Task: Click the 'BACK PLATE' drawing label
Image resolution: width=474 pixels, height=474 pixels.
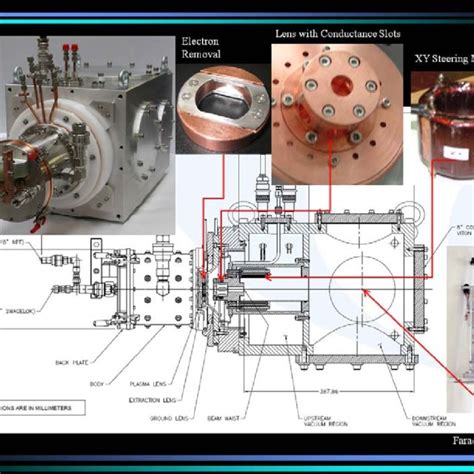Action: [72, 363]
